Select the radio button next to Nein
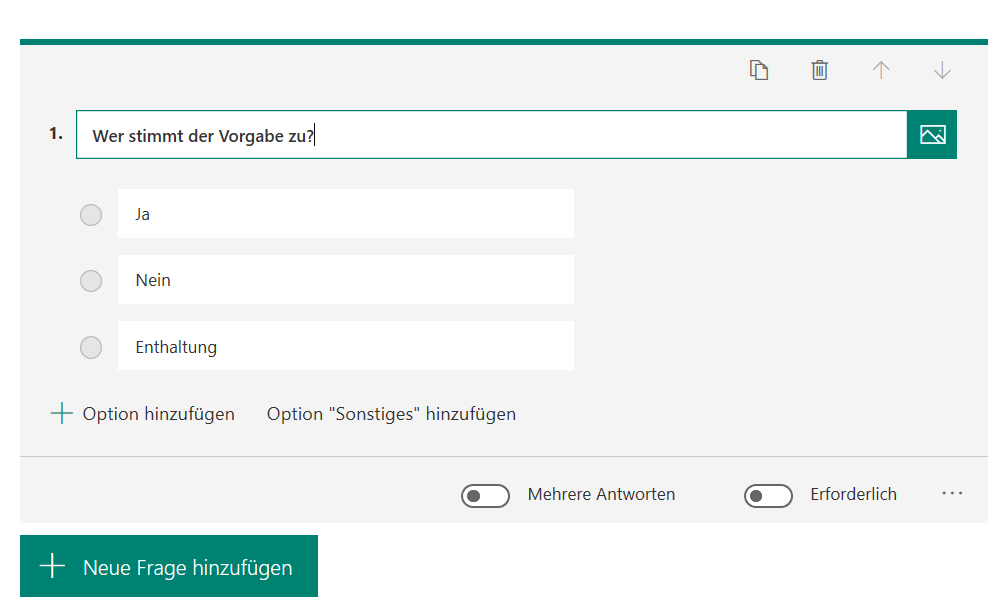Viewport: 996px width, 610px height. pos(91,281)
